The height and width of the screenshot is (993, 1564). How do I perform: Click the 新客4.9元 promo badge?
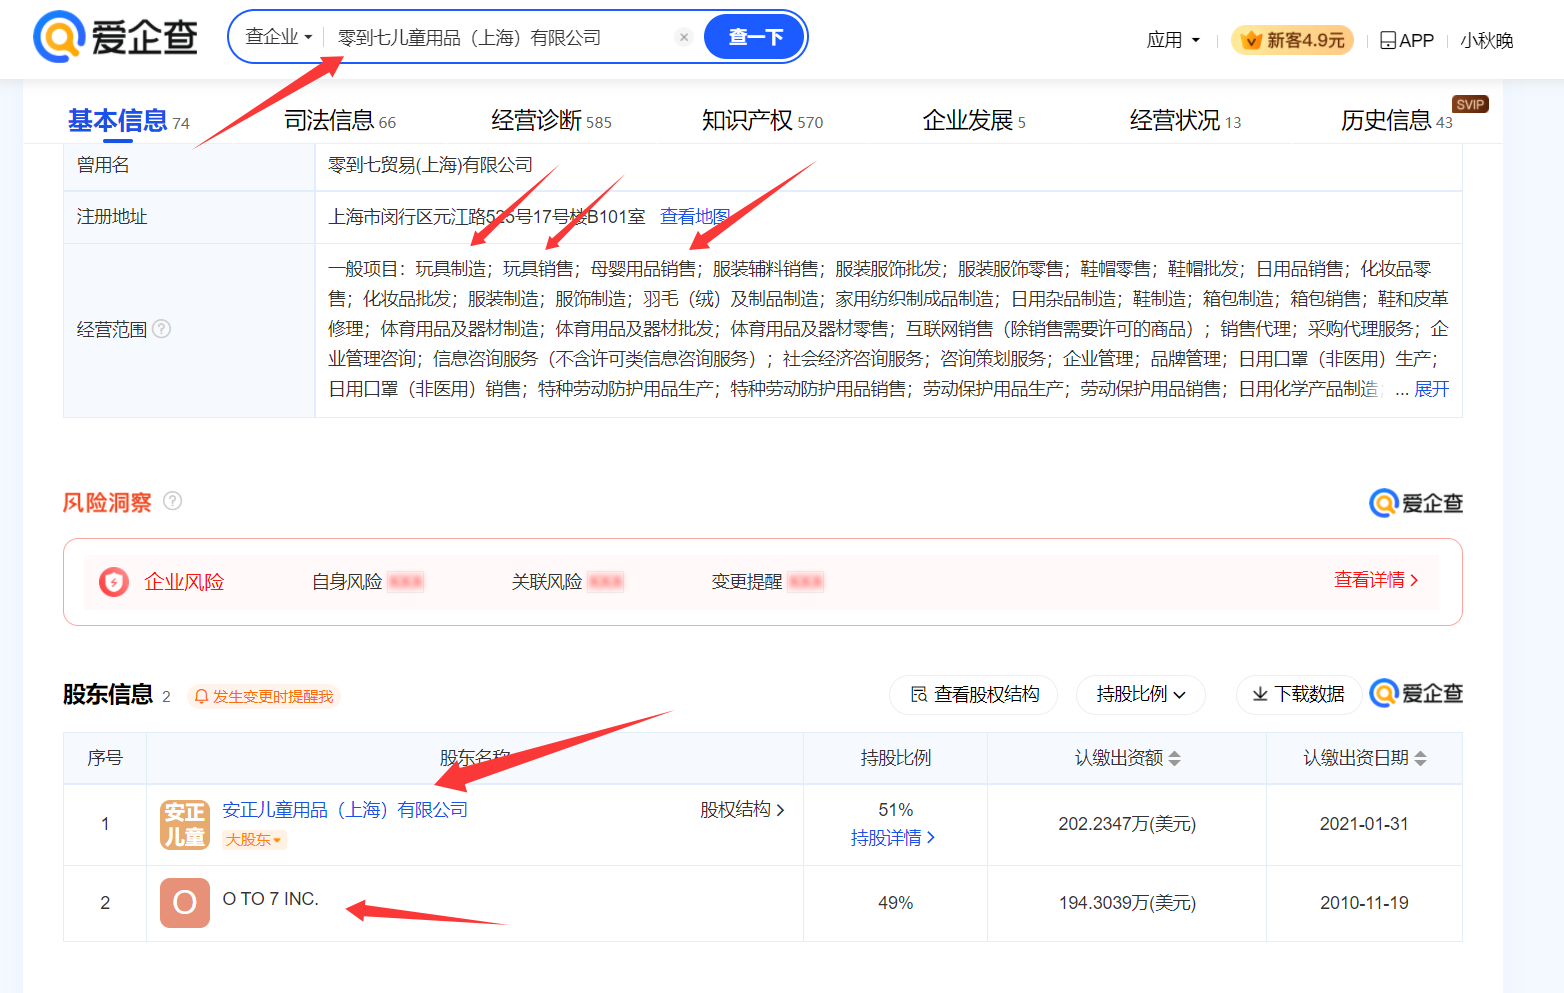[1293, 40]
